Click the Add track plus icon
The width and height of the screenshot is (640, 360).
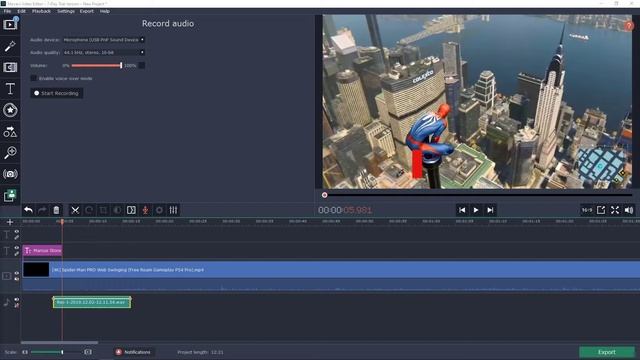pos(10,222)
